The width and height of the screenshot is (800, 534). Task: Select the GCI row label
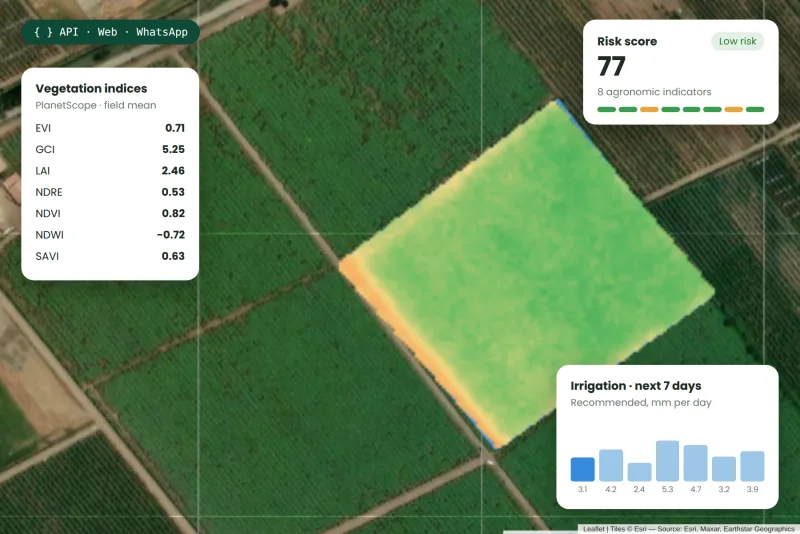(45, 149)
